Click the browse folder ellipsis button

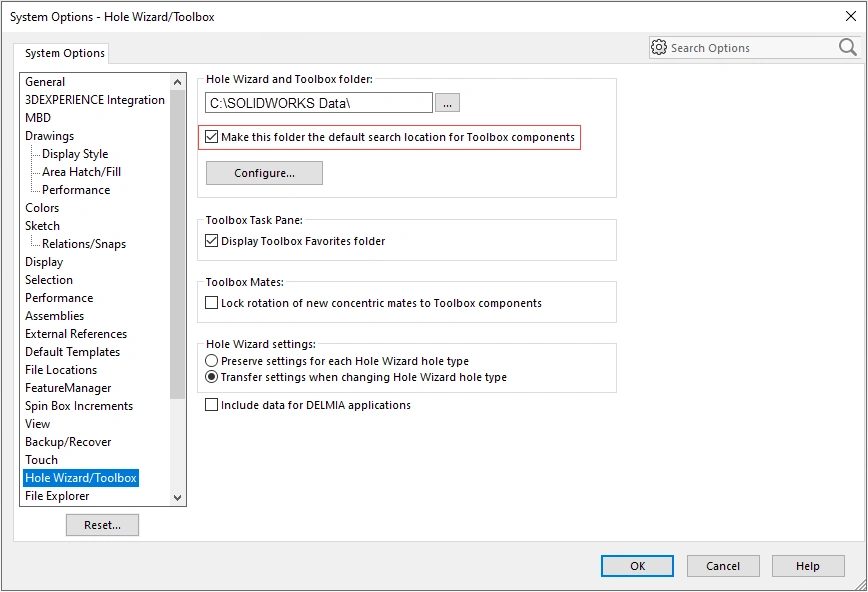point(447,103)
